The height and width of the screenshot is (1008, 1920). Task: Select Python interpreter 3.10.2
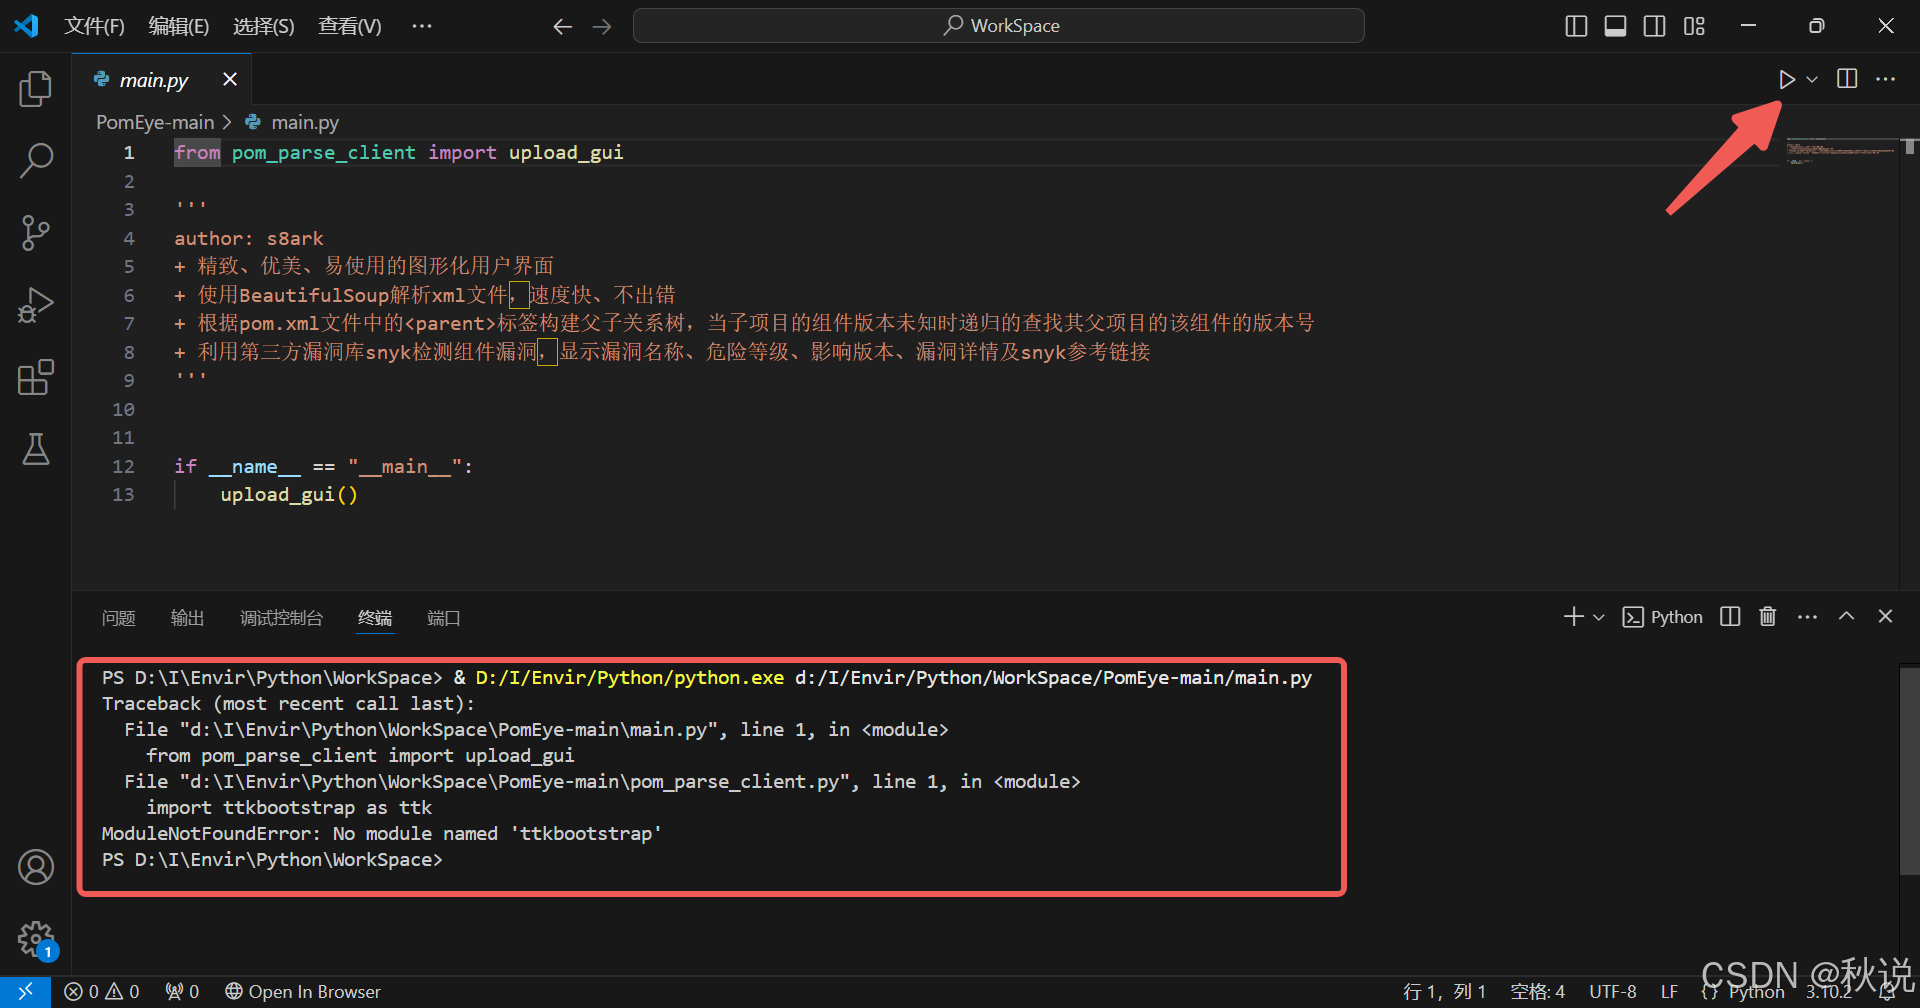pos(1830,992)
